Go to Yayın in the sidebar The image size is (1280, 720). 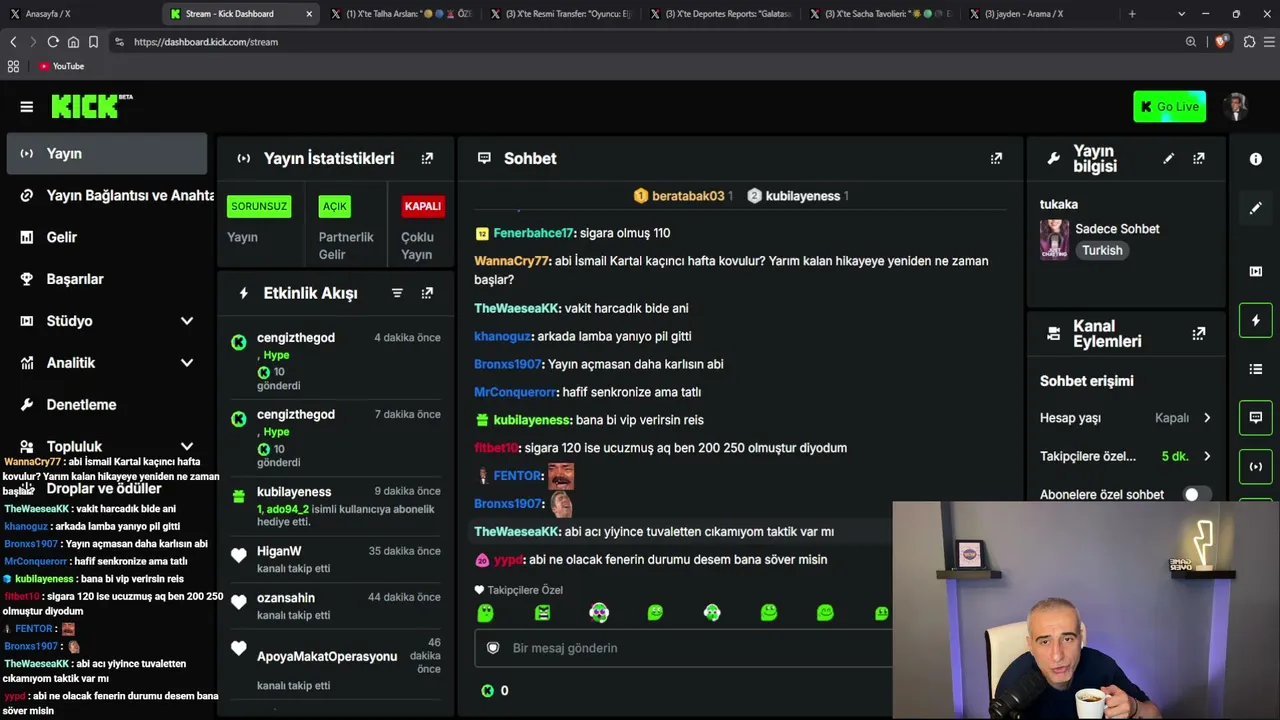(107, 154)
